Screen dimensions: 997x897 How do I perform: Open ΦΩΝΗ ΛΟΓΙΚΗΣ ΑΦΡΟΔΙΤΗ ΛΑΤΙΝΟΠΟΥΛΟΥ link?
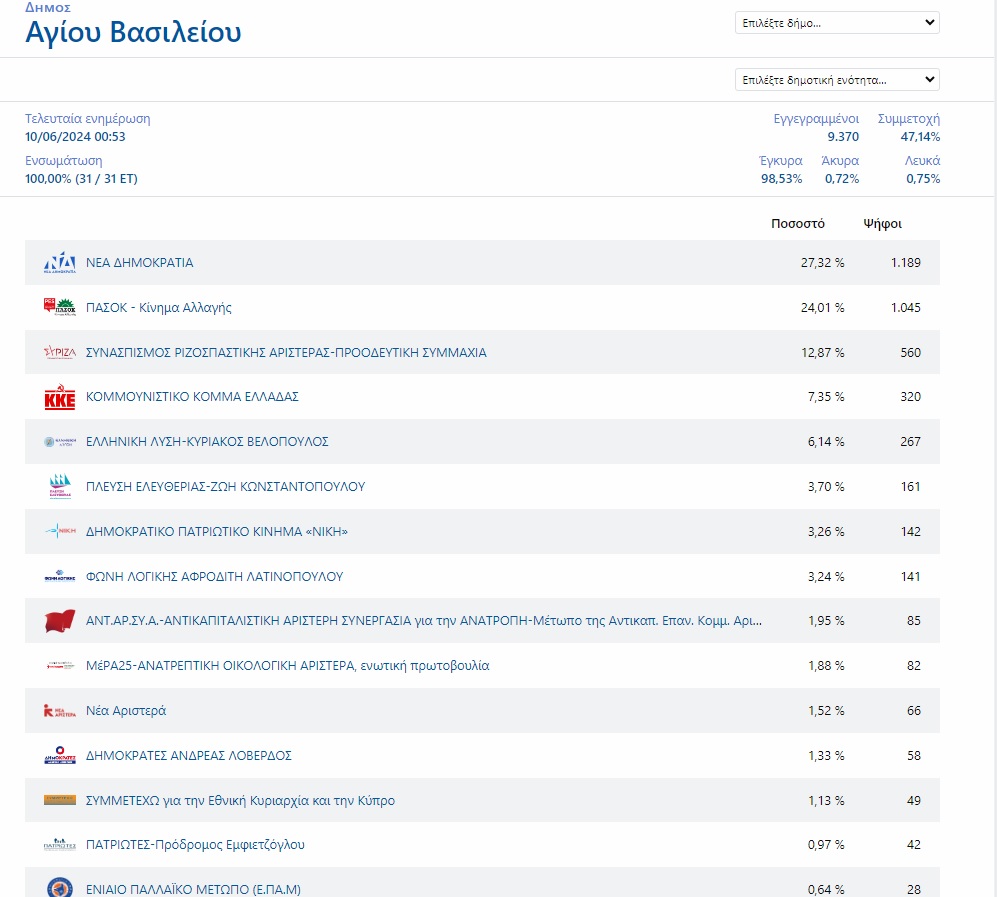click(x=214, y=577)
